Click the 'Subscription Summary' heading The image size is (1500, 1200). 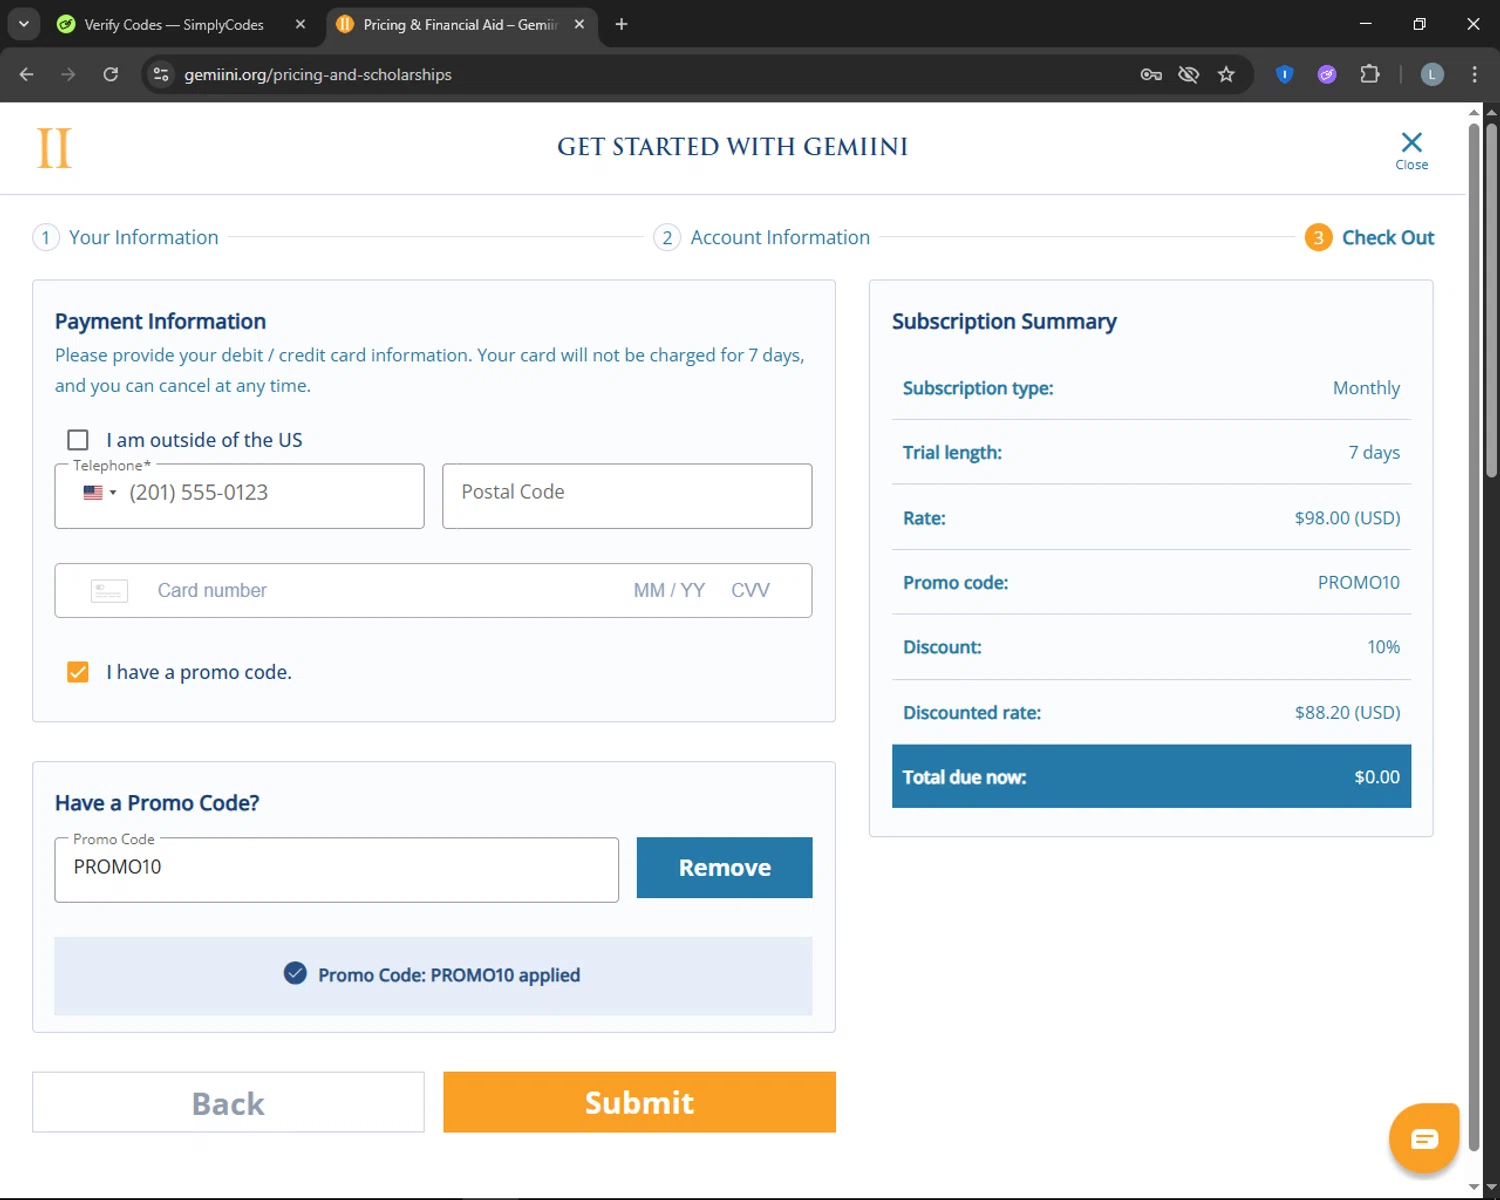(1004, 322)
